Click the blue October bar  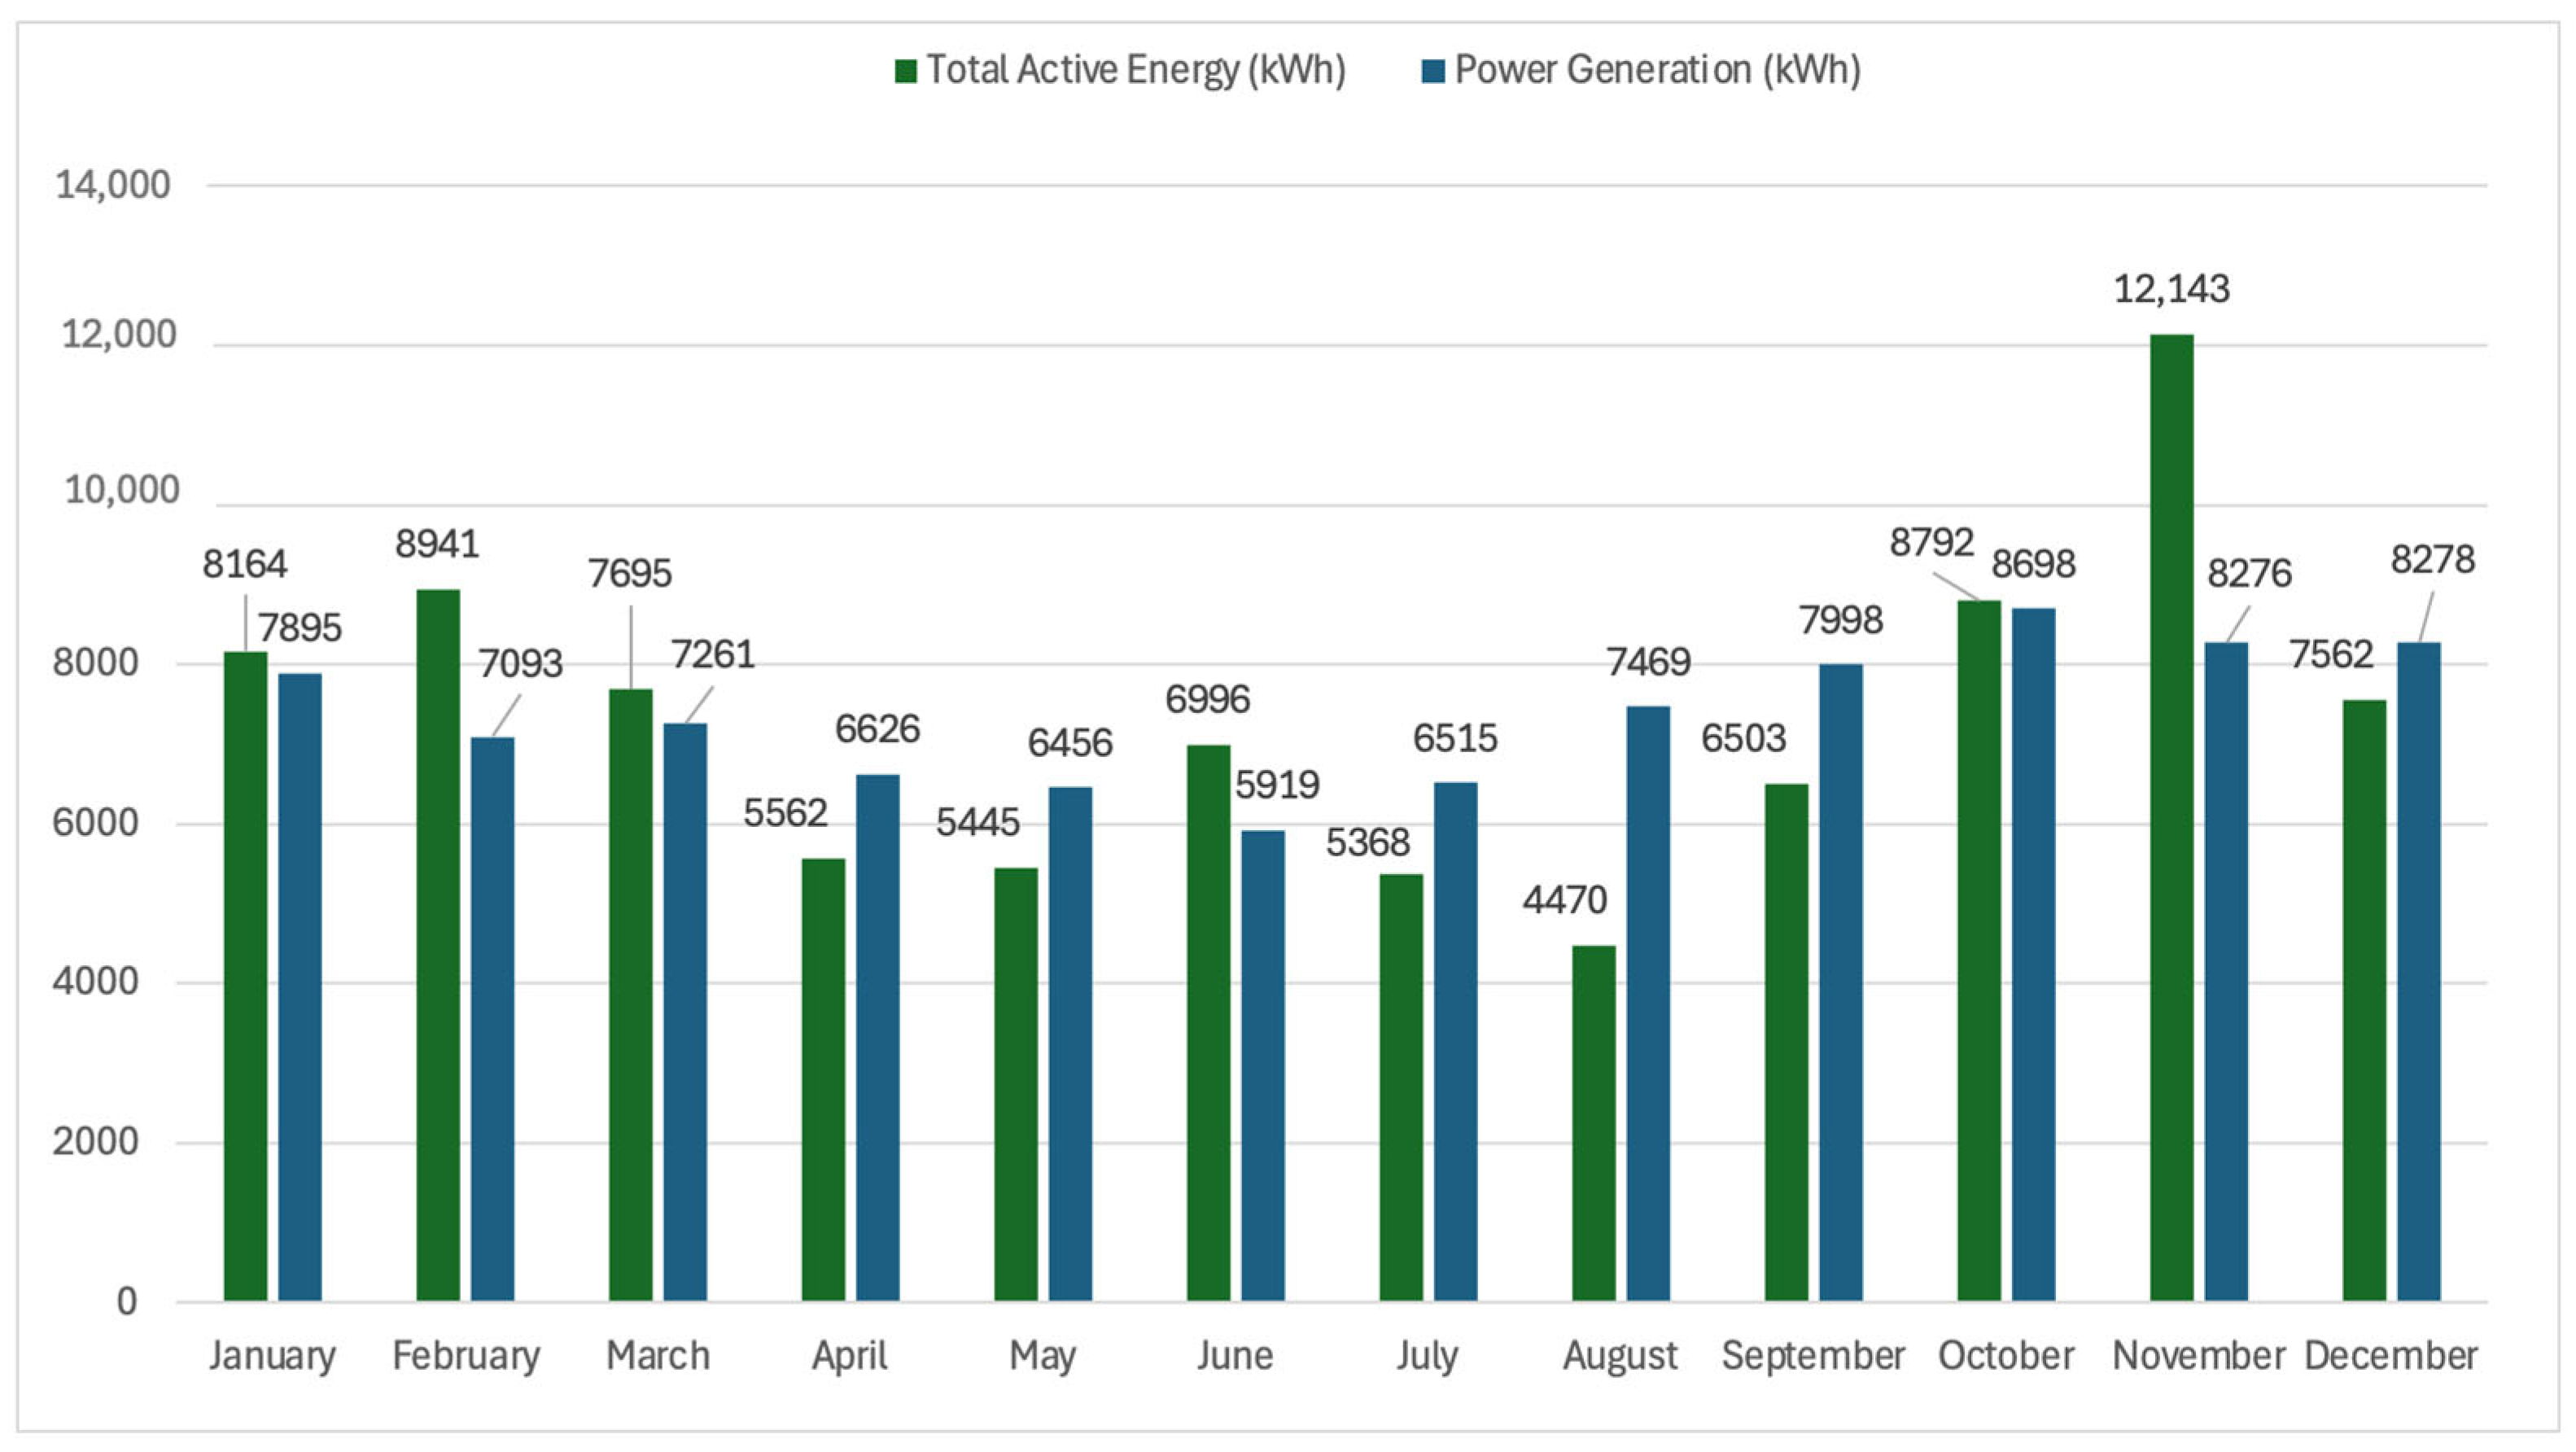2034,954
